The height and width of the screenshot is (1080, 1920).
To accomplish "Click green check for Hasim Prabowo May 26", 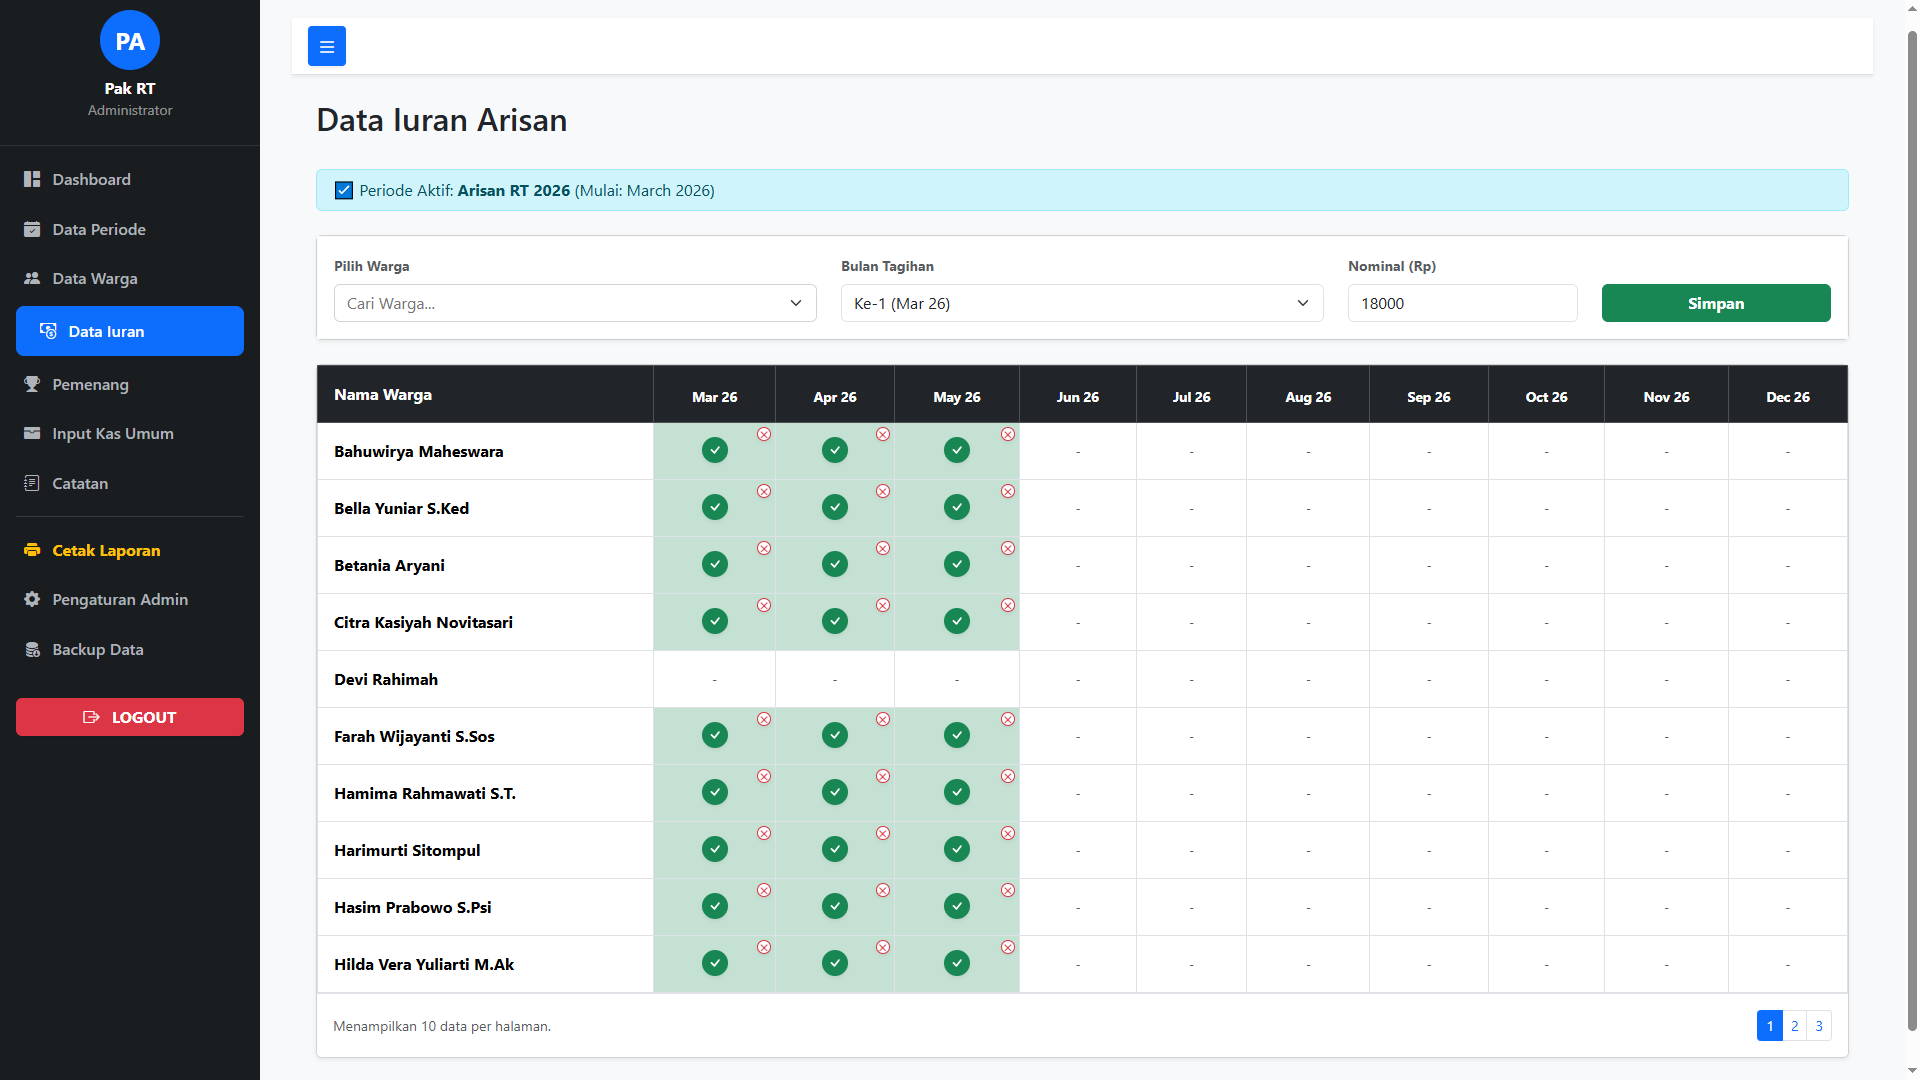I will [957, 906].
